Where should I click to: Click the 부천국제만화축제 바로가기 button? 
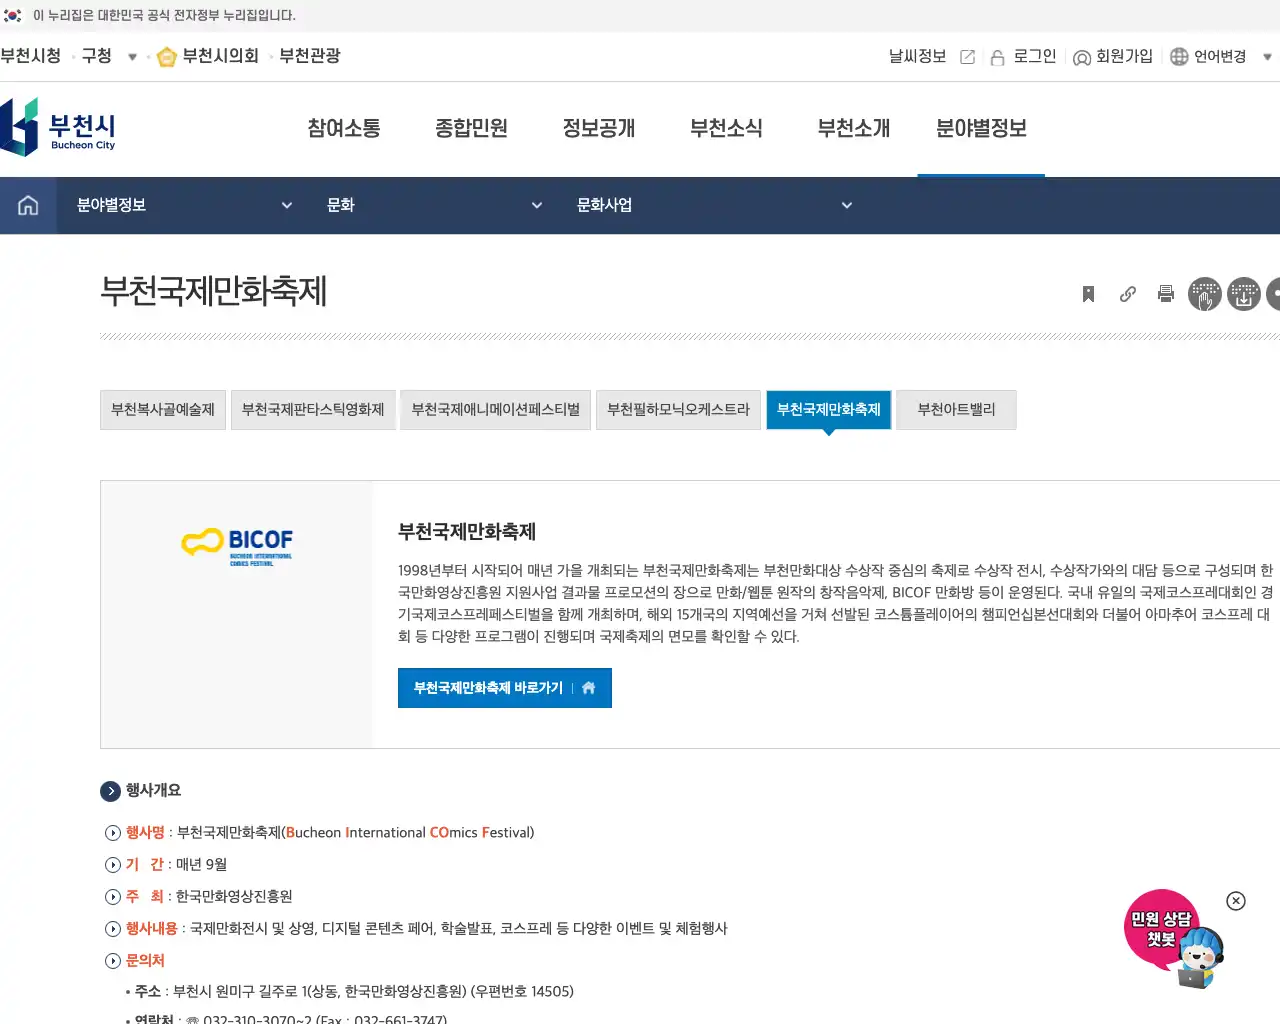(505, 688)
